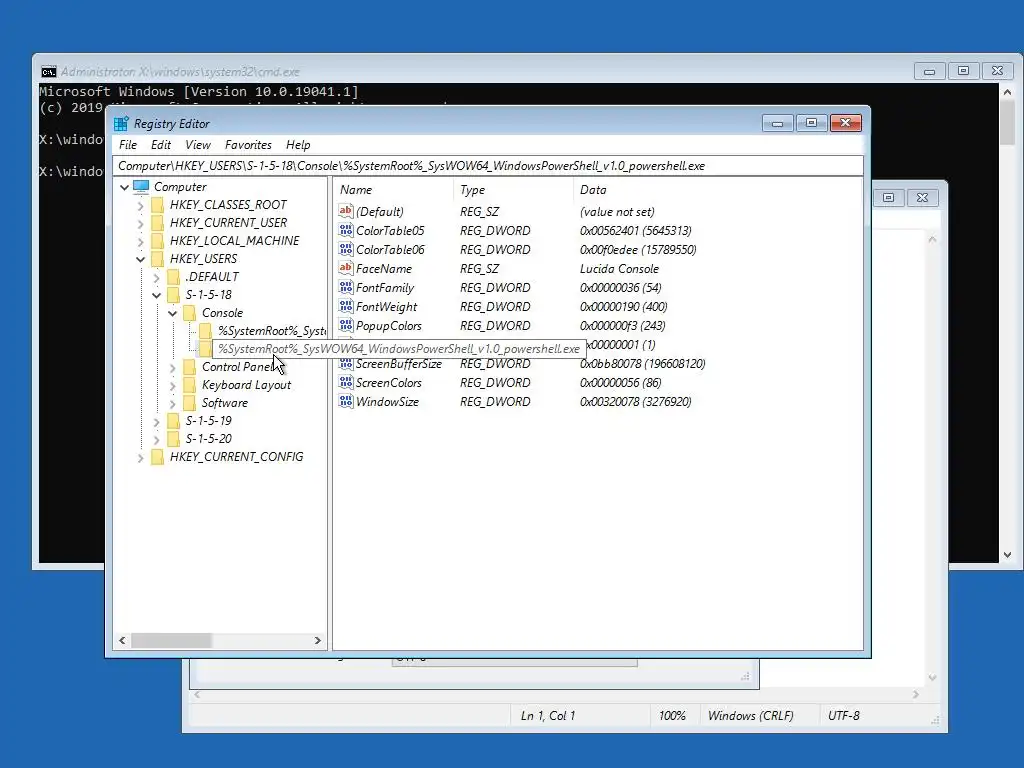Collapse the Computer root node
The height and width of the screenshot is (768, 1024).
124,187
